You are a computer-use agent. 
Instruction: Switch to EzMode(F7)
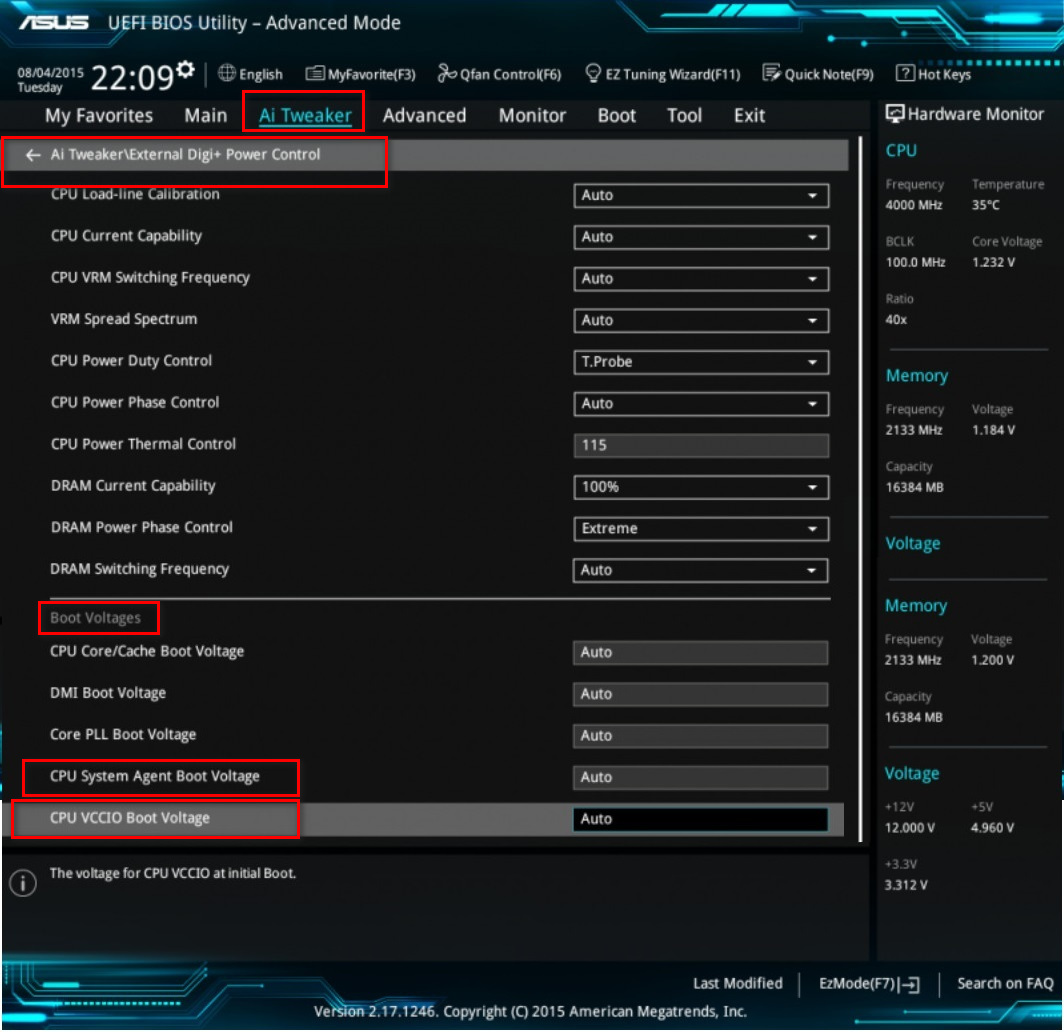[x=869, y=985]
